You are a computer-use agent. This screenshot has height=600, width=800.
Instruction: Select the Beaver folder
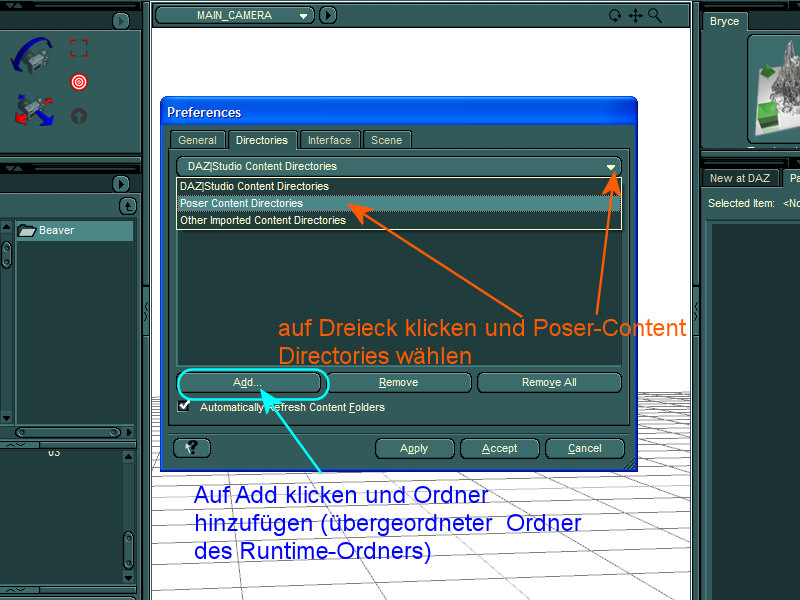coord(74,231)
